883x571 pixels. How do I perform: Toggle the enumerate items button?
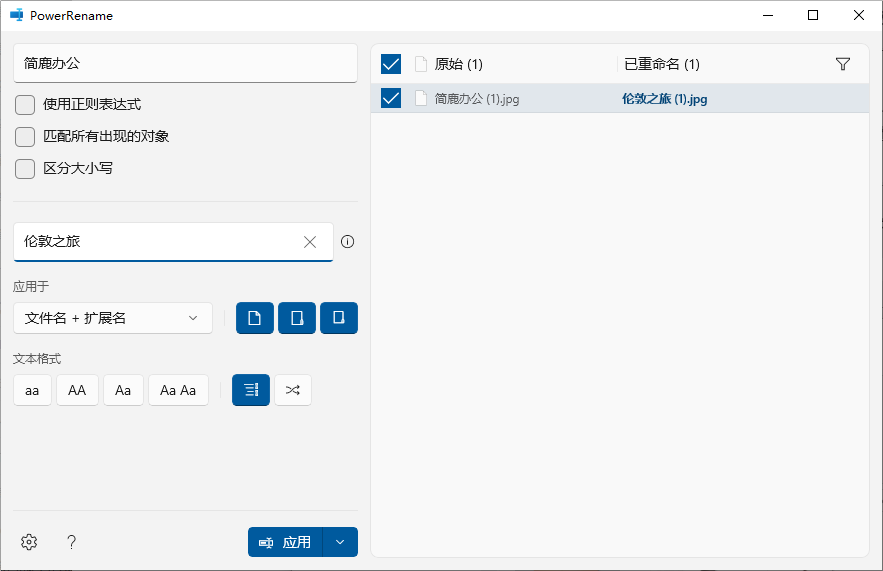click(251, 390)
